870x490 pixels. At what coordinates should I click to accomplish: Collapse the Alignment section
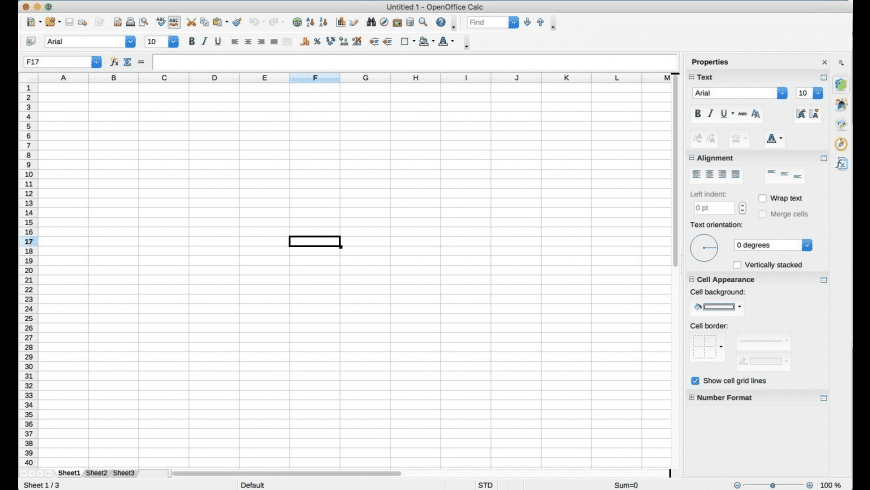click(x=691, y=158)
